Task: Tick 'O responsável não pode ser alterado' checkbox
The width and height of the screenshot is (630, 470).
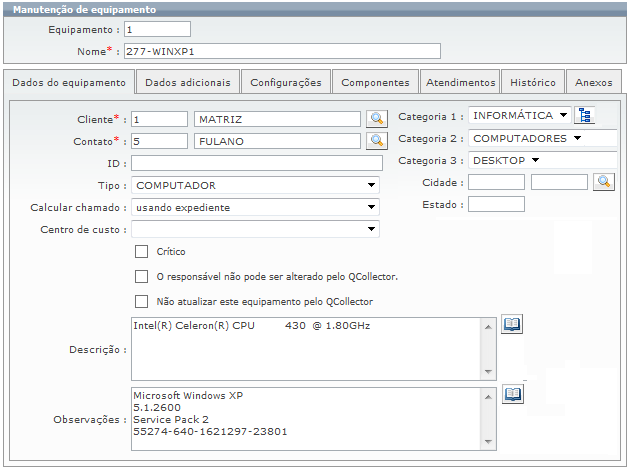Action: [141, 276]
